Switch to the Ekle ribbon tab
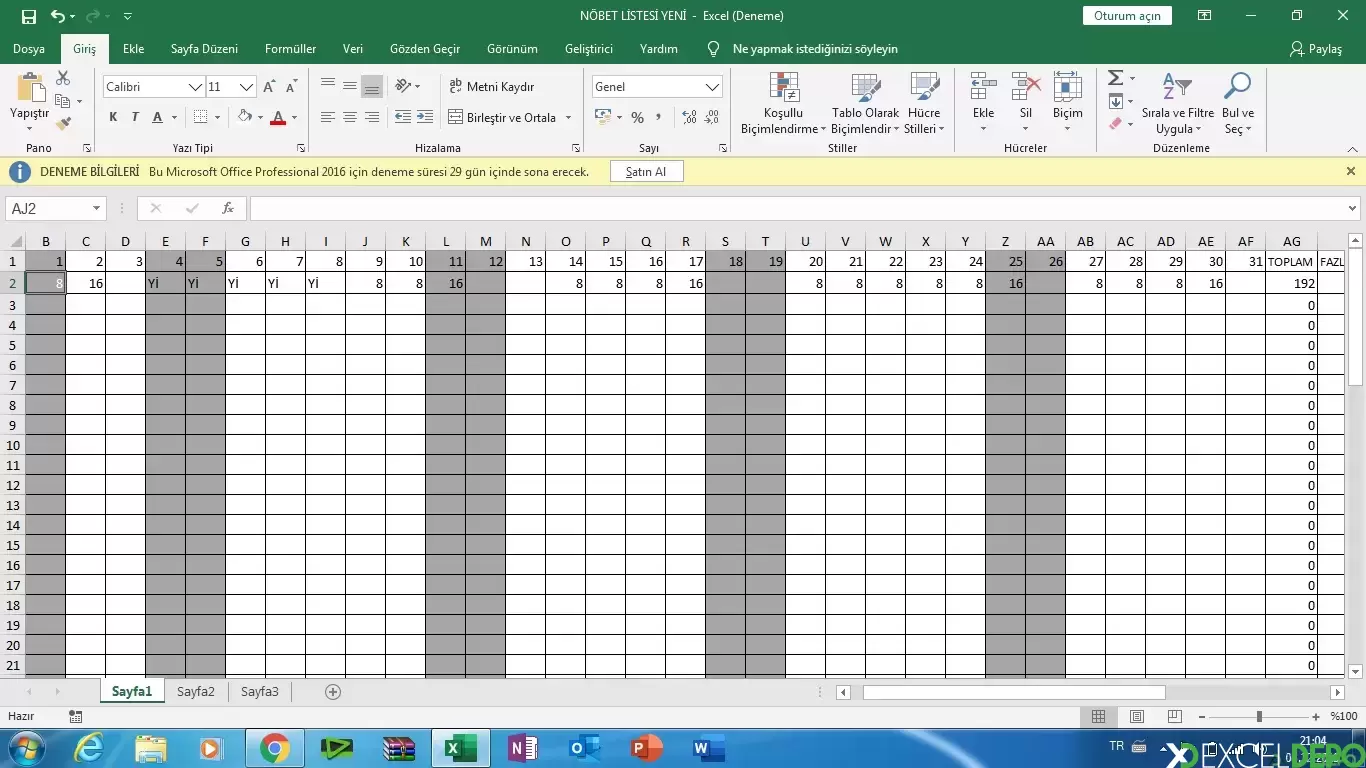Viewport: 1366px width, 768px height. (133, 48)
